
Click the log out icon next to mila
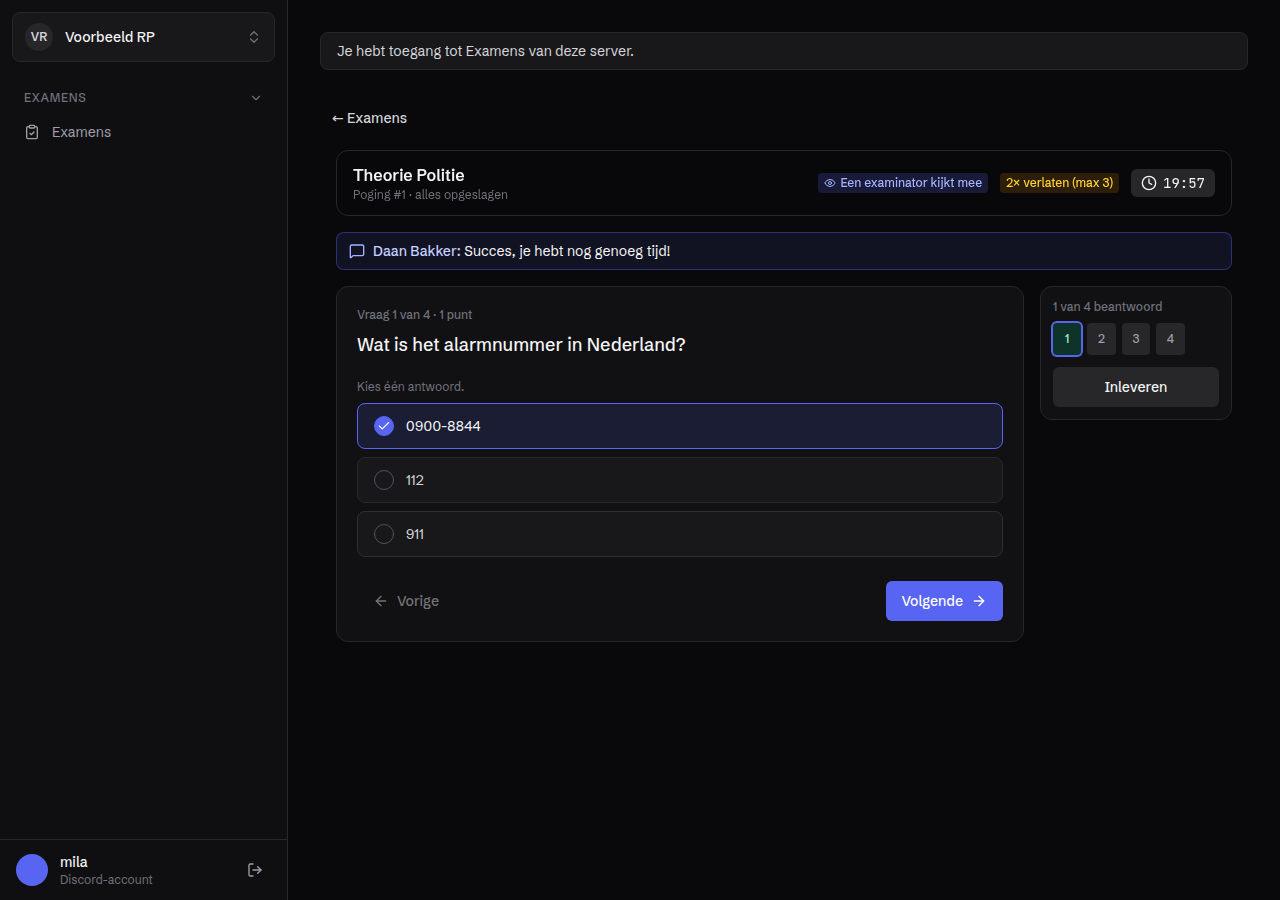click(255, 870)
